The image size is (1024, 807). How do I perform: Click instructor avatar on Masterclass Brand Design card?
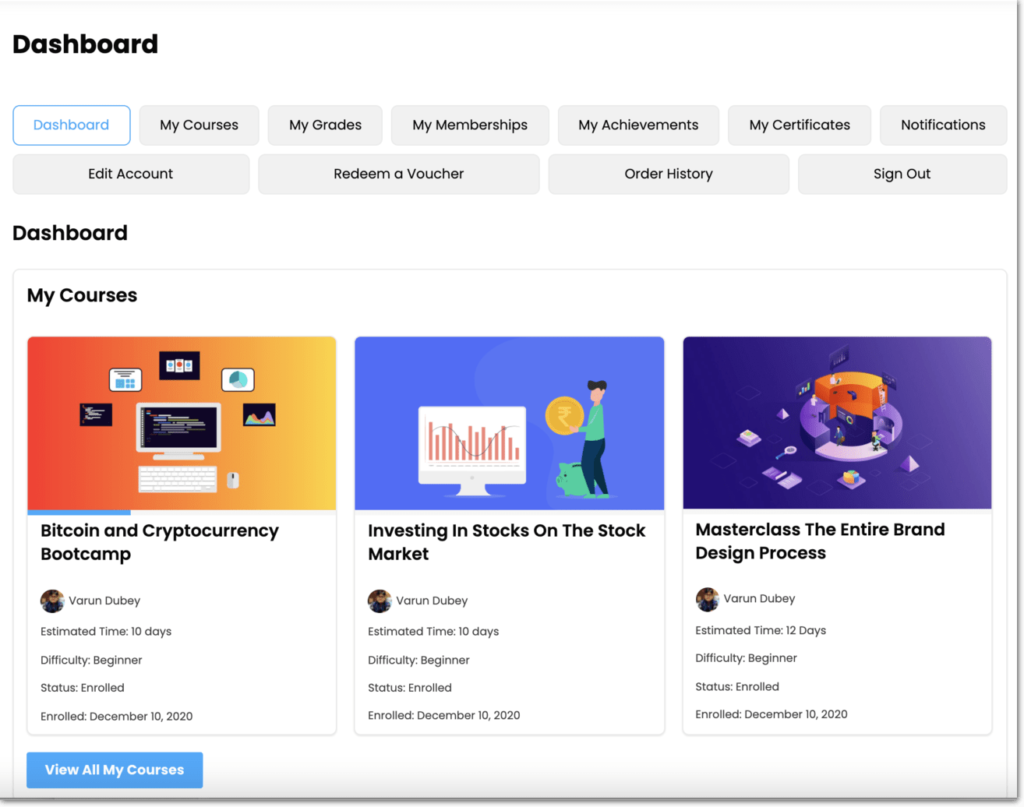[x=707, y=599]
